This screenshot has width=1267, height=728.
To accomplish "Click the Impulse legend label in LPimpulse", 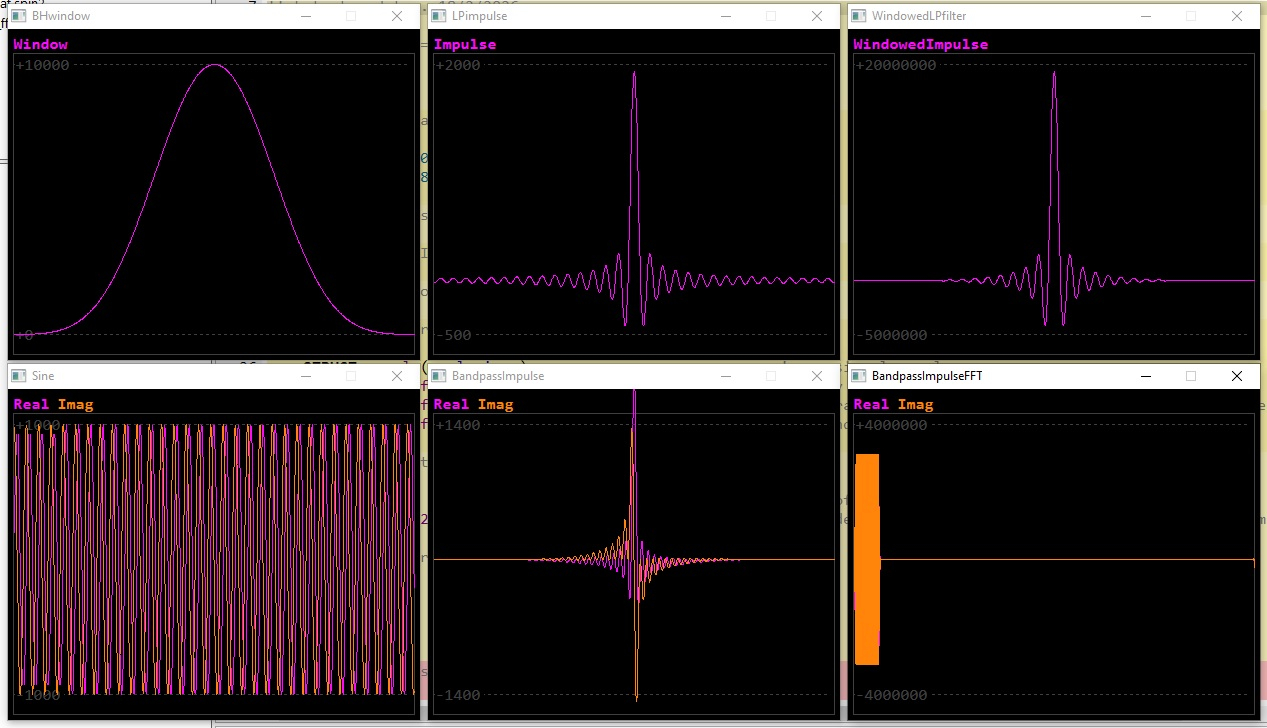I will click(x=464, y=44).
